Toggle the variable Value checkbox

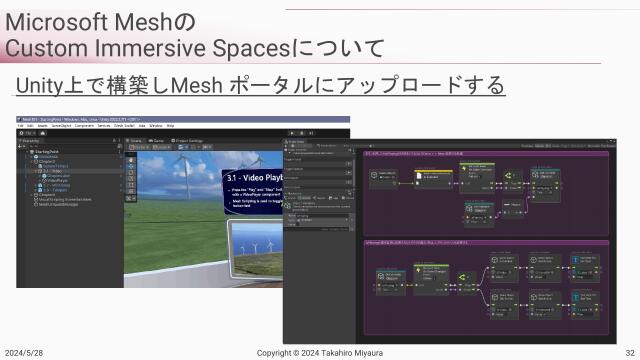pos(298,224)
